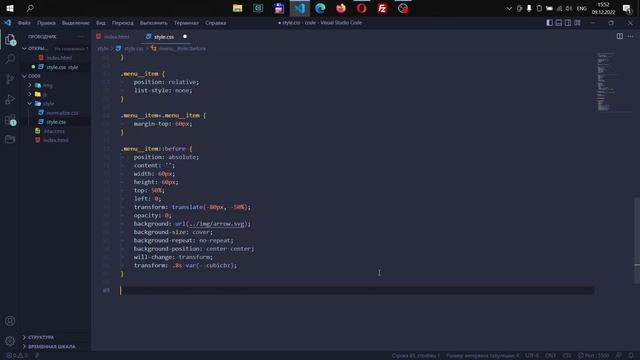This screenshot has width=640, height=360.
Task: Toggle the primary side bar layout button
Action: click(549, 23)
